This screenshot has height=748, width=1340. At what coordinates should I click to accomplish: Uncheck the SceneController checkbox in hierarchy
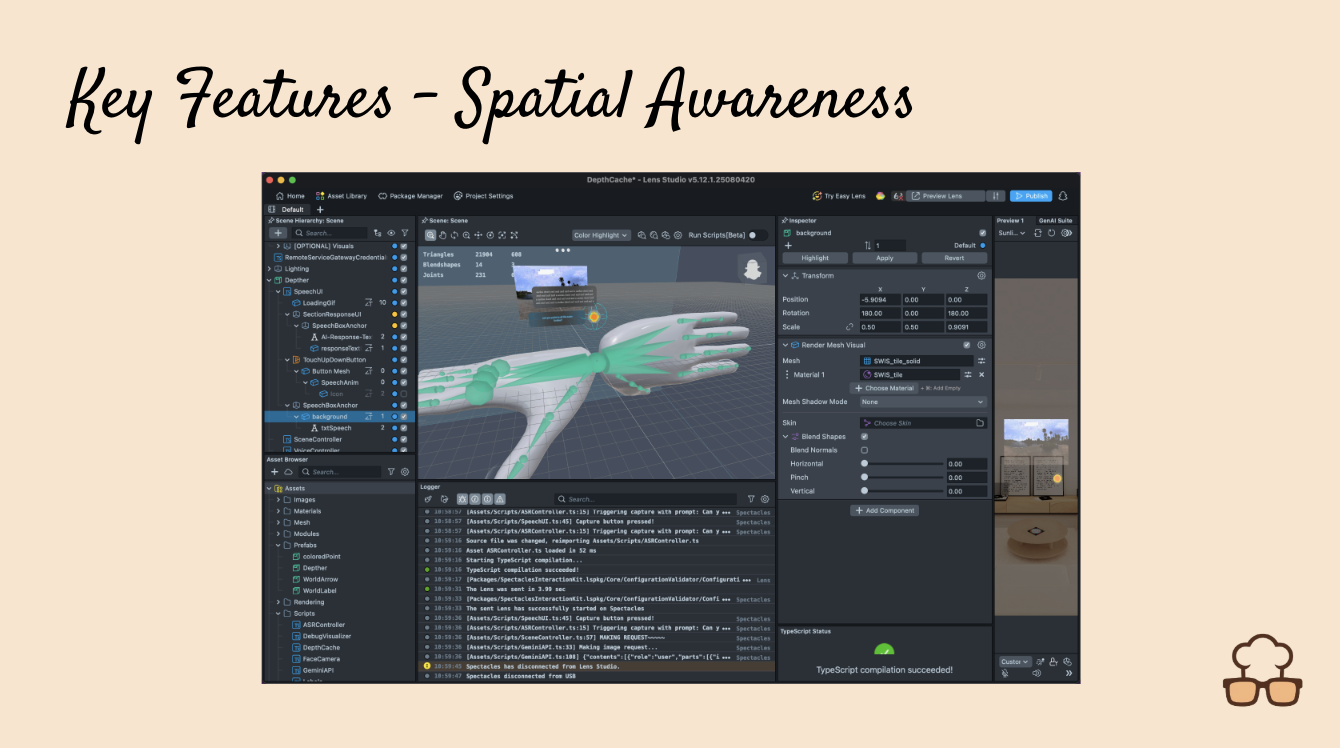tap(404, 439)
